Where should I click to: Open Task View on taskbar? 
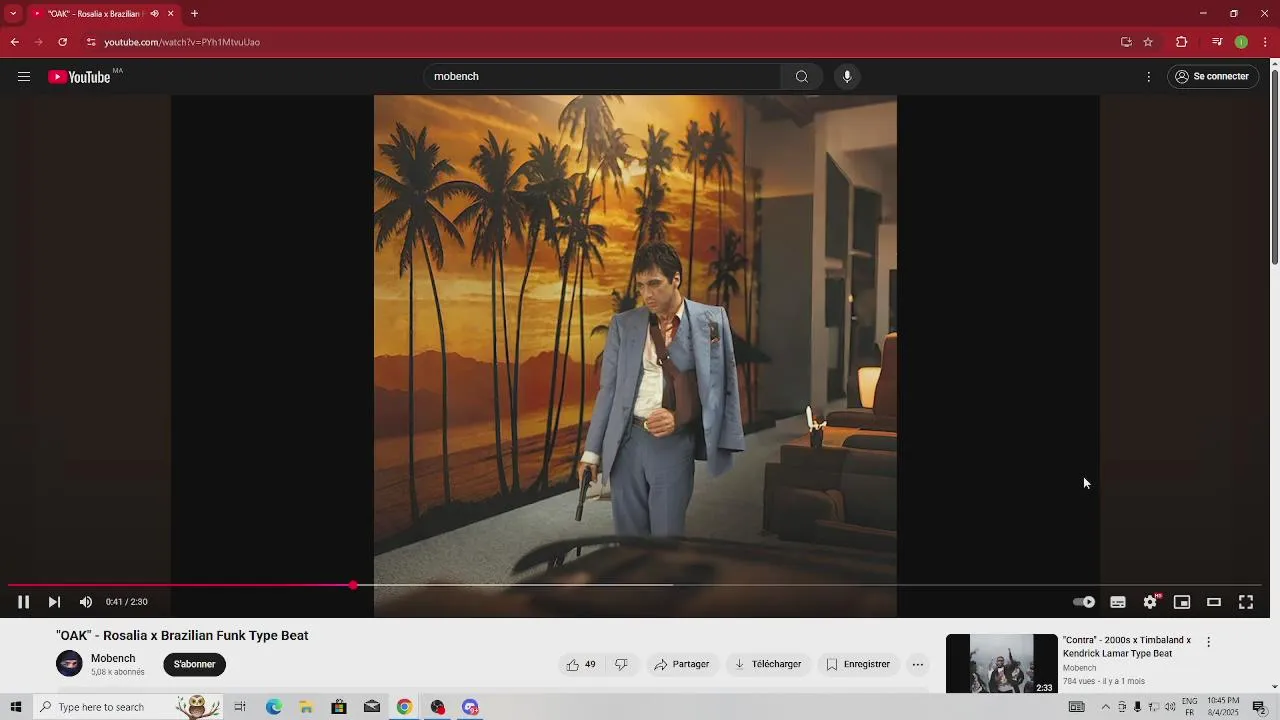coord(240,707)
